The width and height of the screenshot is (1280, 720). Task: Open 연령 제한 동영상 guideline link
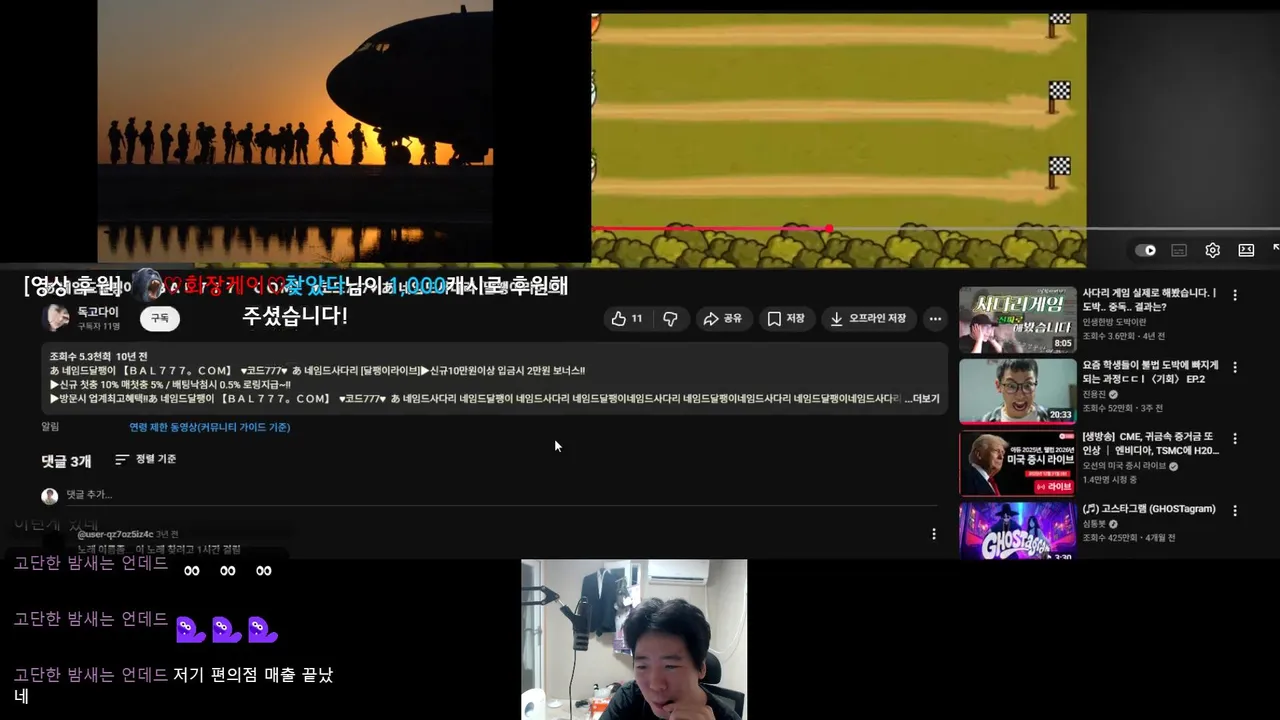209,427
